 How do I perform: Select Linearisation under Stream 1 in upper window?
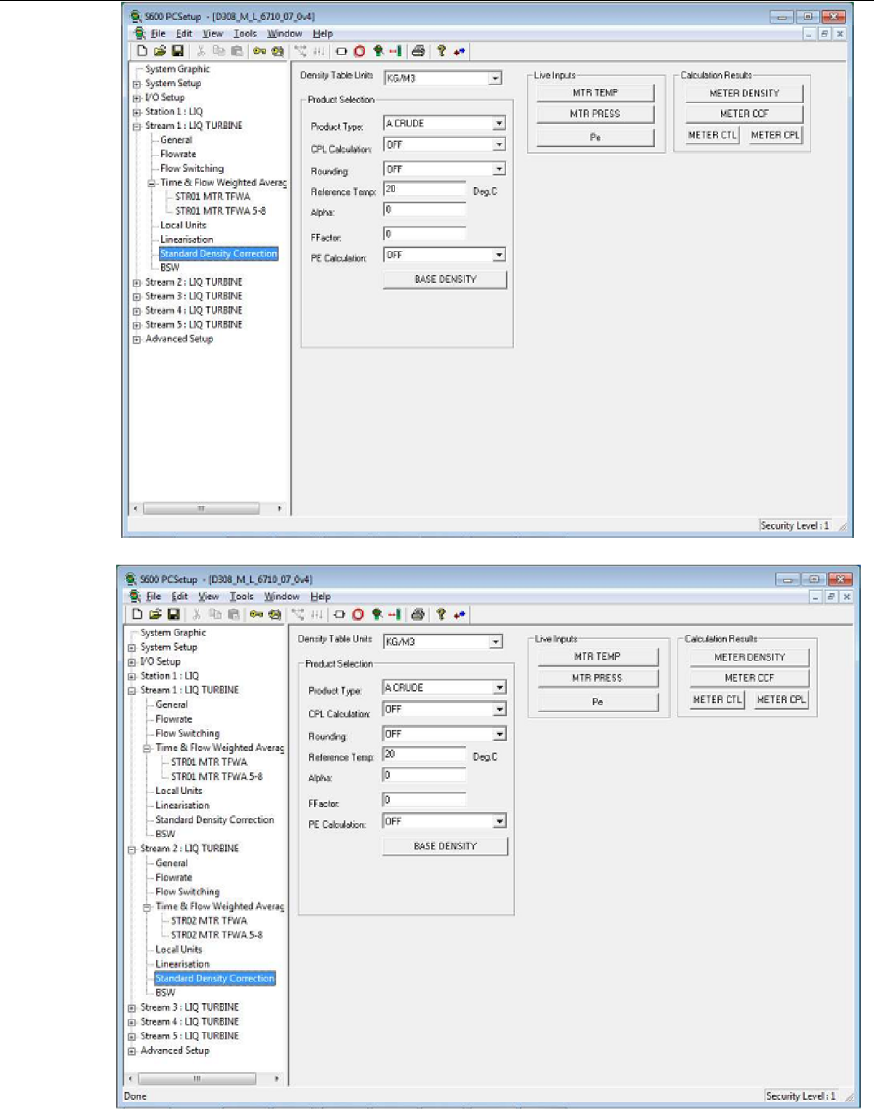click(186, 240)
